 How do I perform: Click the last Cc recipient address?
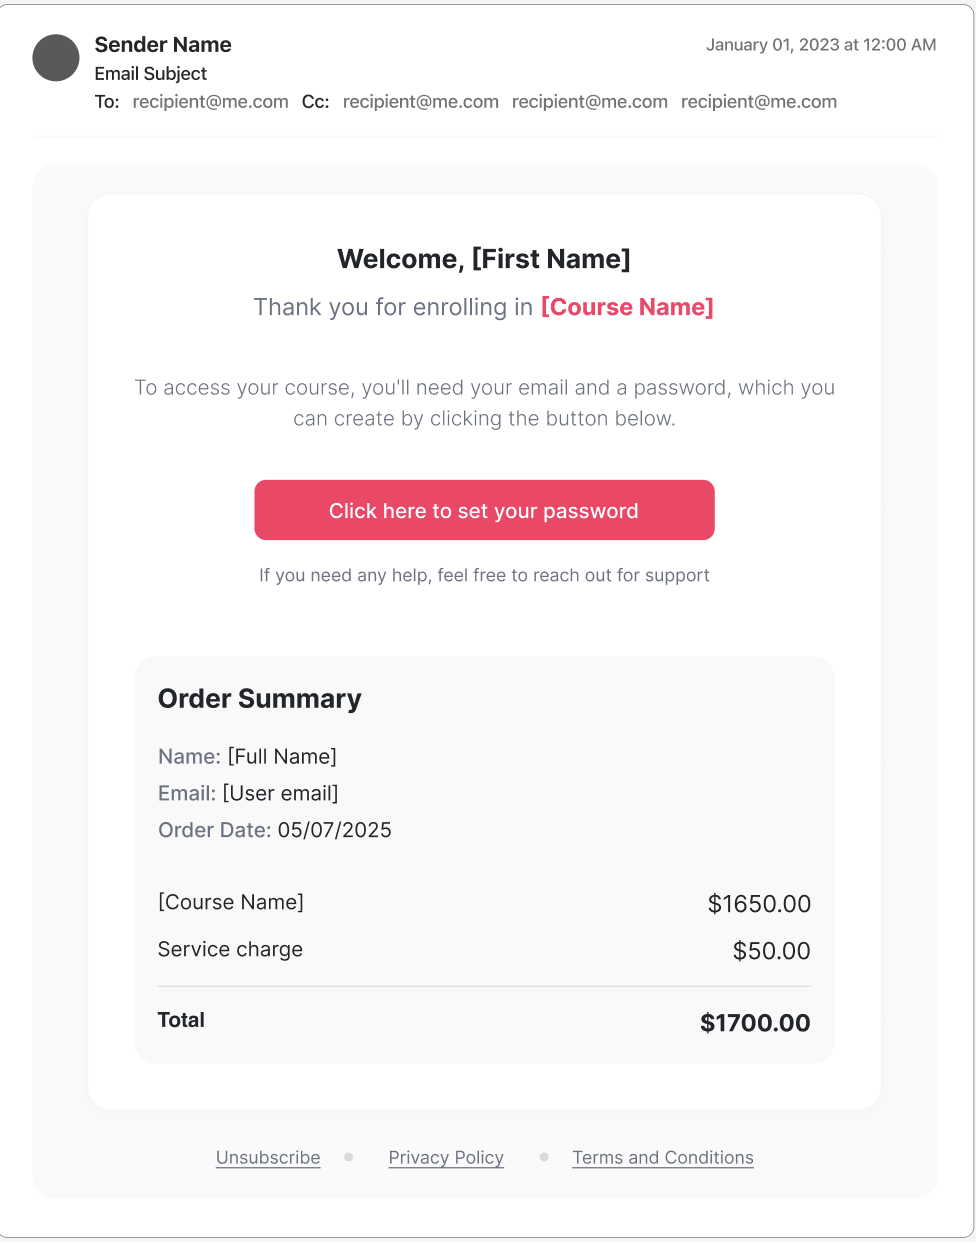[x=759, y=102]
